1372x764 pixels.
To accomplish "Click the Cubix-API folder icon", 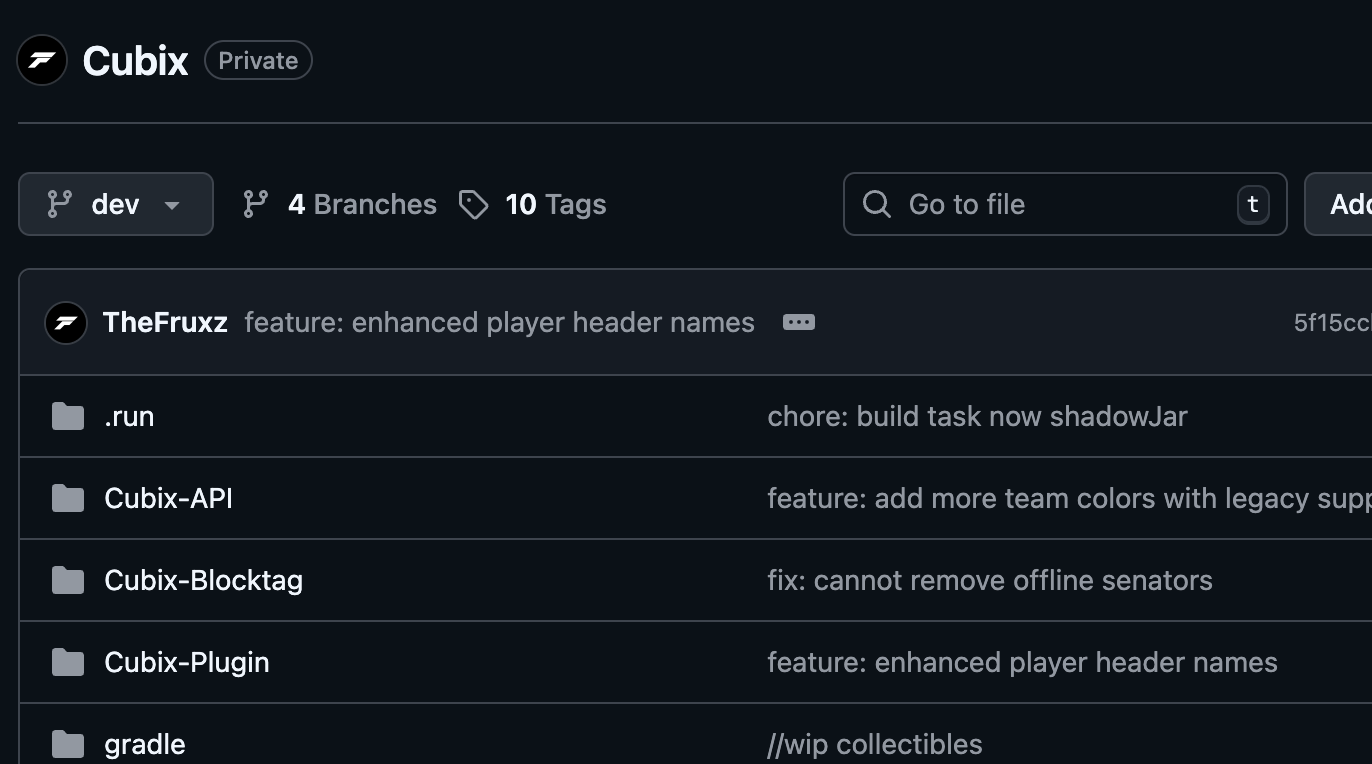I will (x=68, y=498).
